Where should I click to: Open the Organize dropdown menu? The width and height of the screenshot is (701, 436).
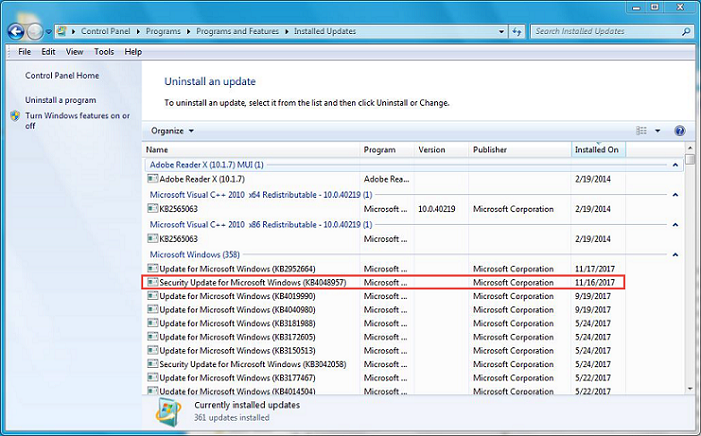click(x=172, y=131)
